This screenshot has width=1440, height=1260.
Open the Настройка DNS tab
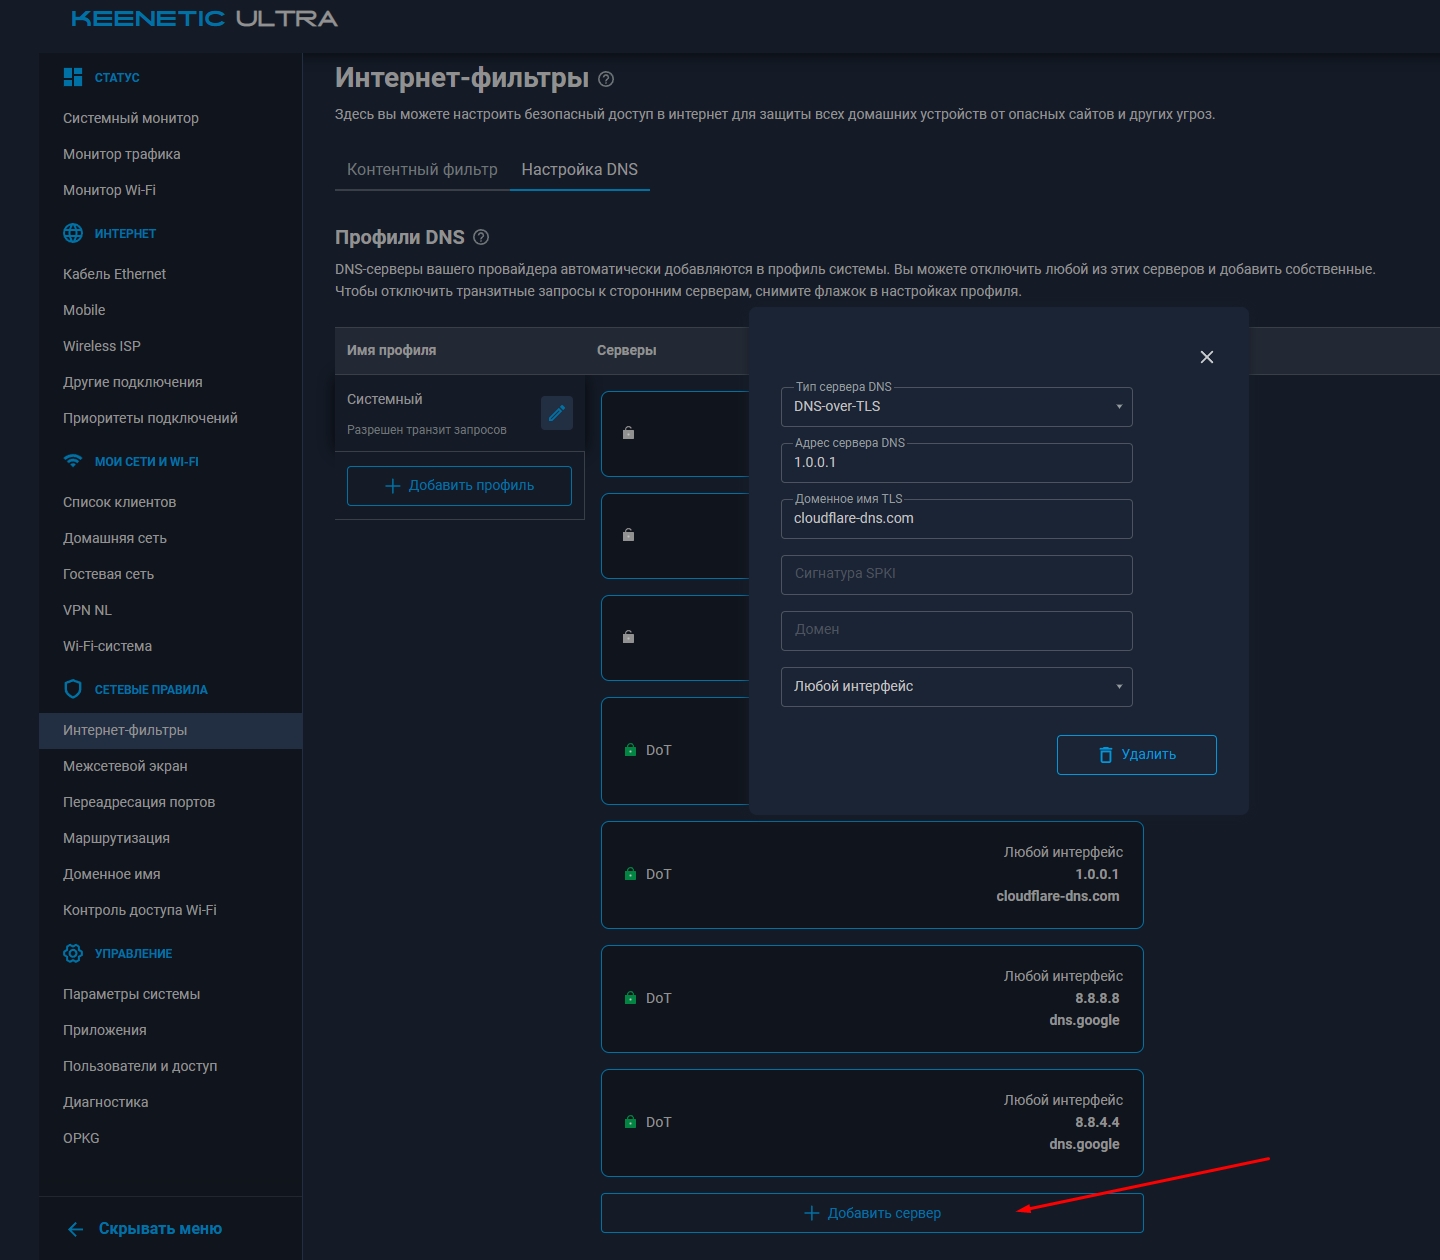tap(579, 169)
